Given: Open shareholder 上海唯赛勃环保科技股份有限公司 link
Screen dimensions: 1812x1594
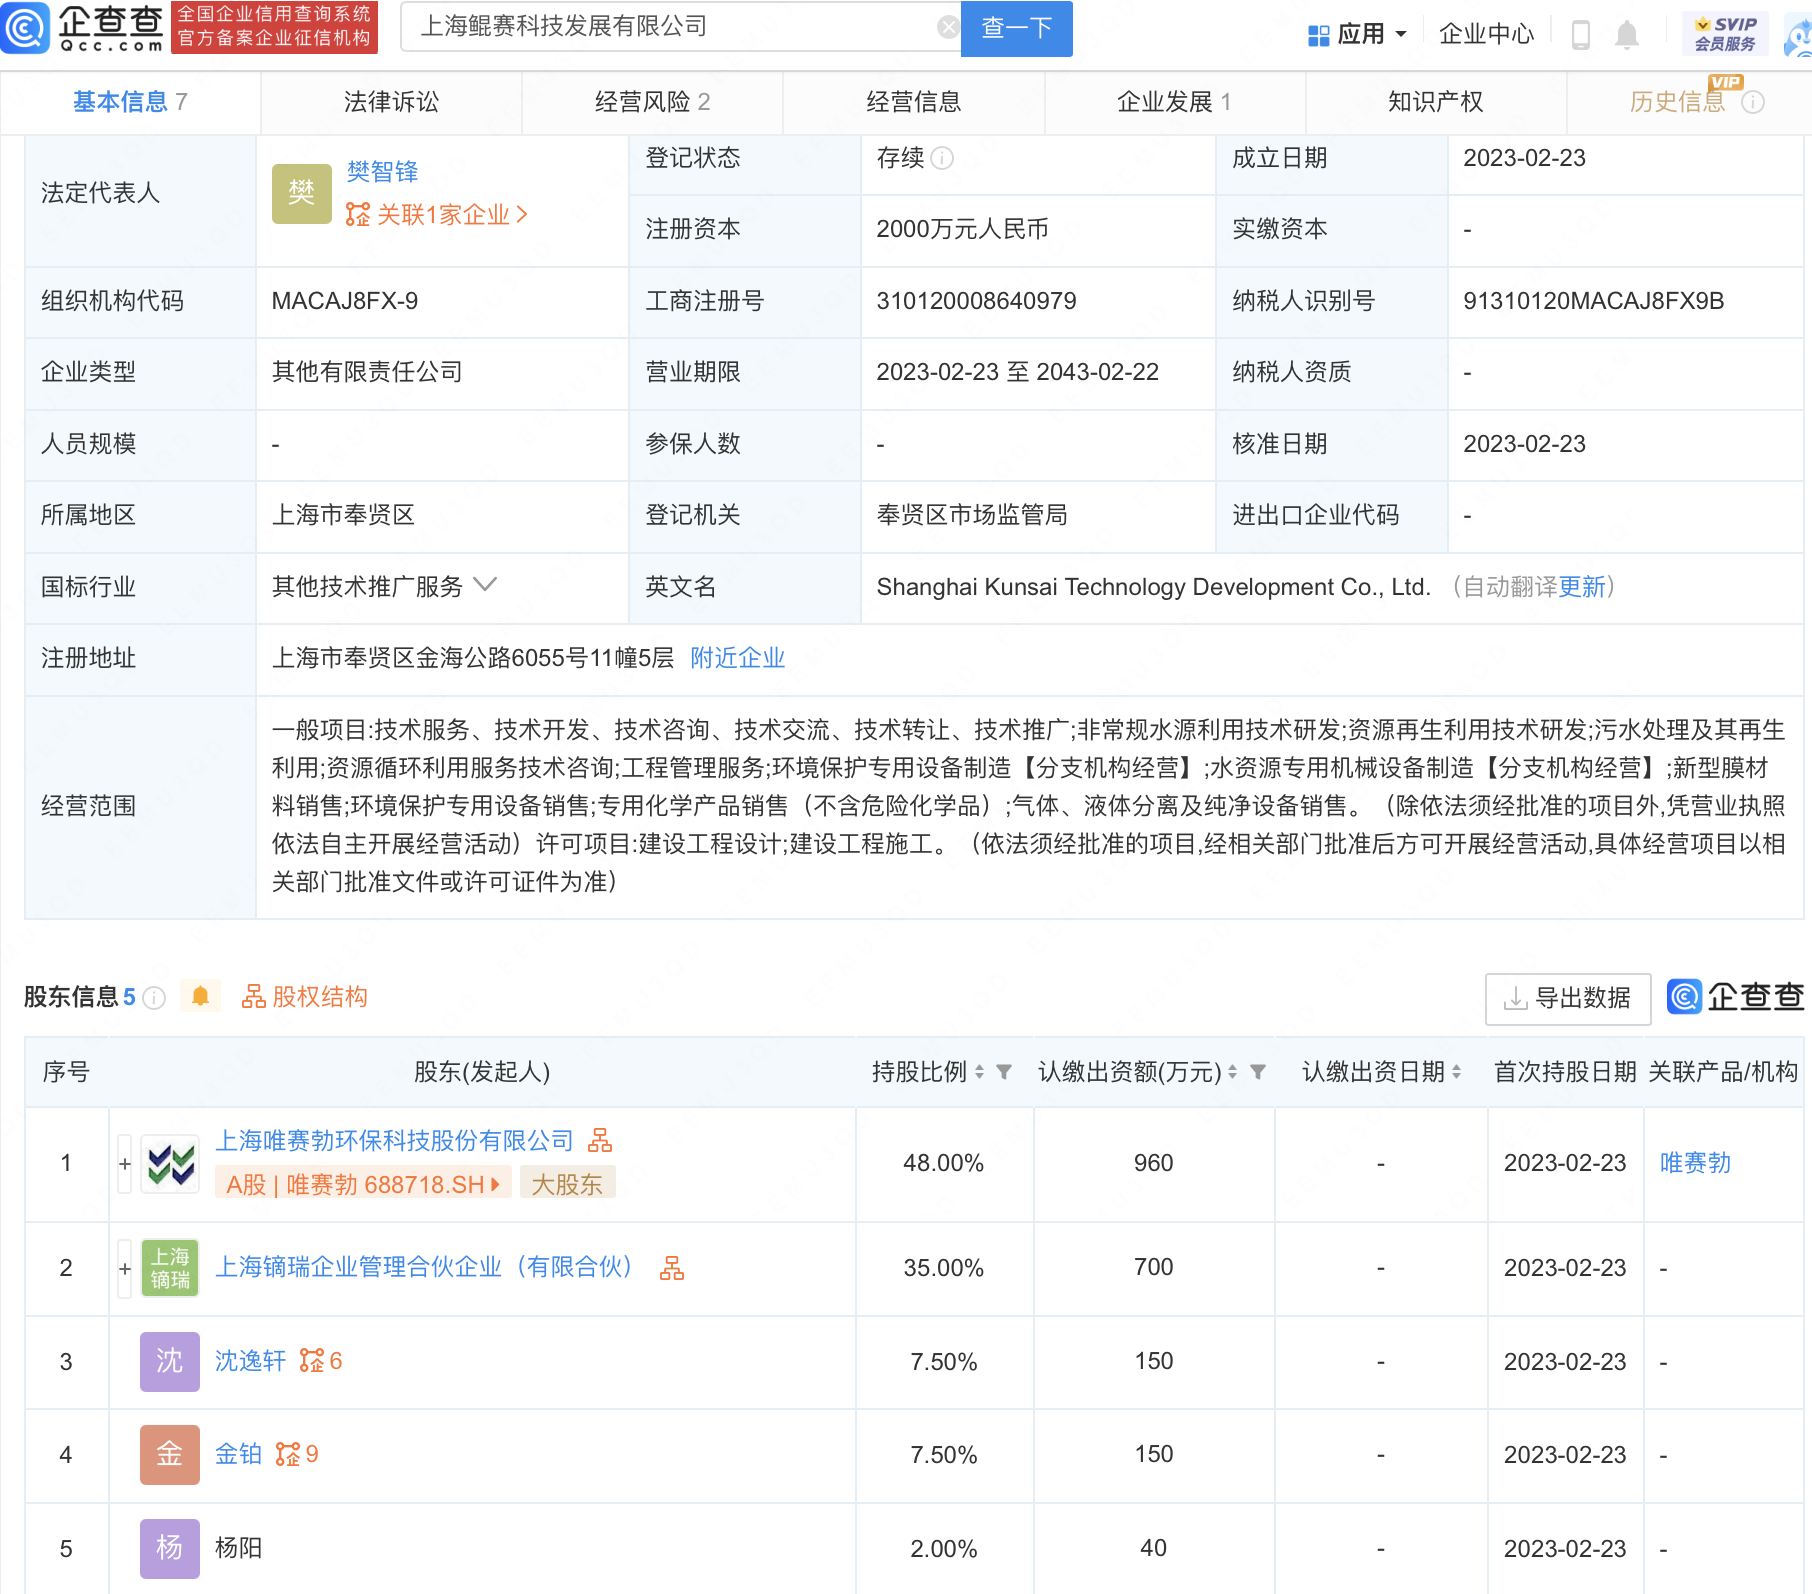Looking at the screenshot, I should pos(394,1141).
